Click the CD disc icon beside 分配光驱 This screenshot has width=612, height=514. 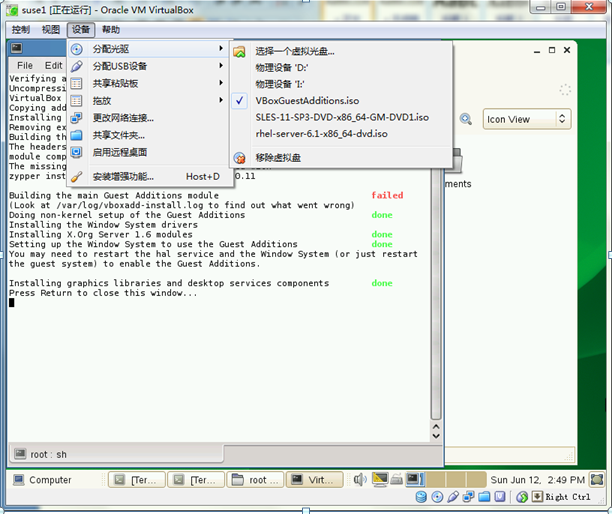(x=76, y=49)
